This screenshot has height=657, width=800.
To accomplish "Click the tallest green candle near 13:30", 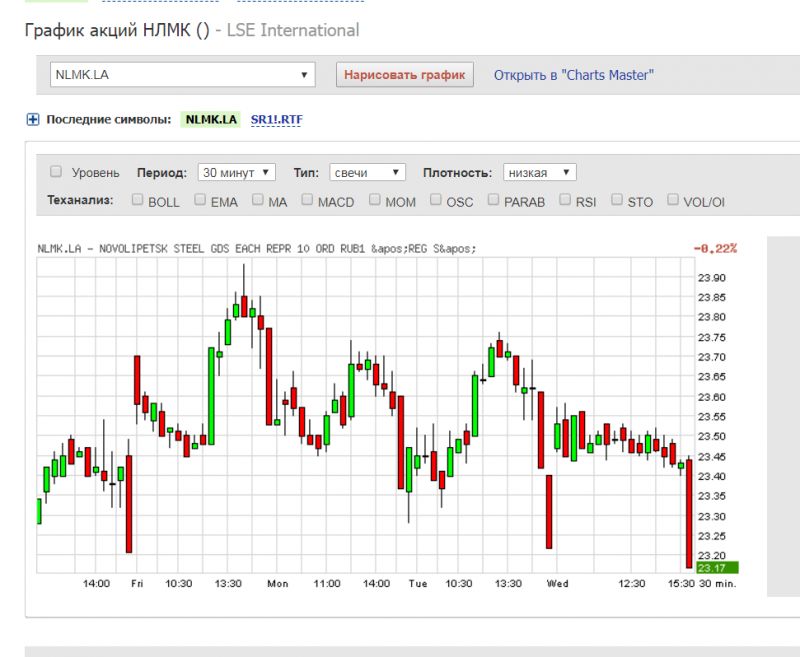I will 211,395.
